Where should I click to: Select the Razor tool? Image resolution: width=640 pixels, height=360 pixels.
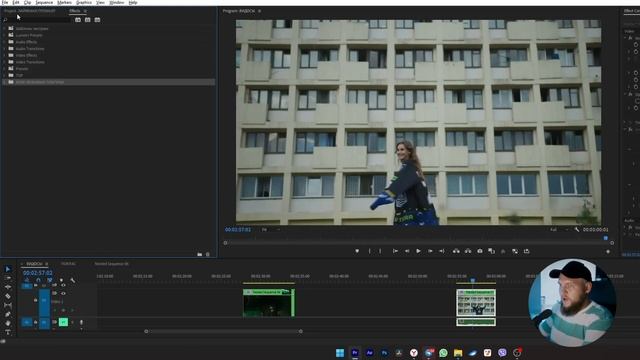pos(8,296)
